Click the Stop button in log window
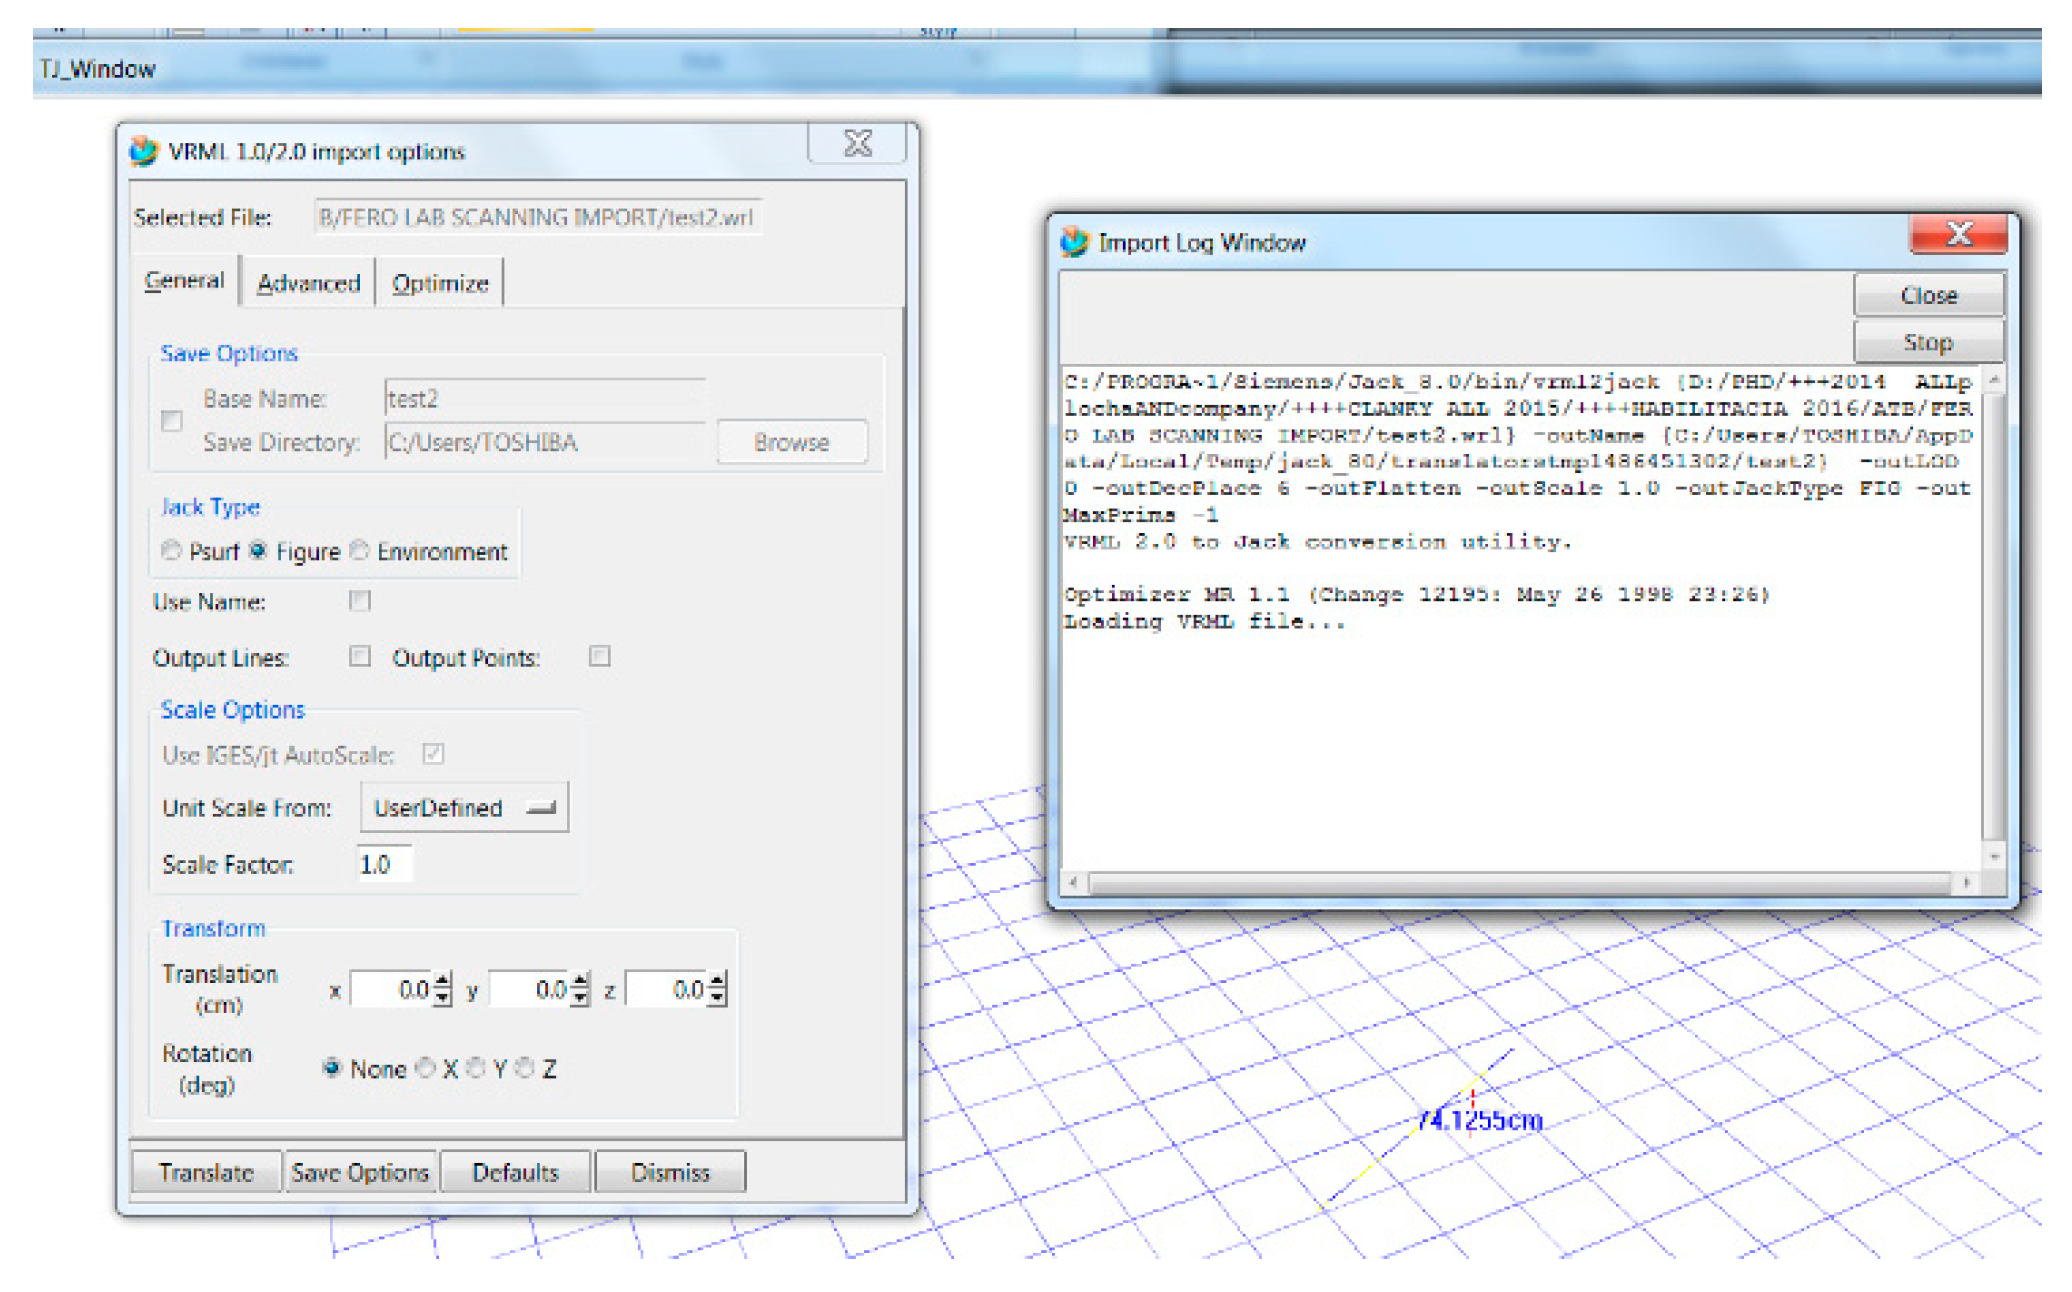2072x1292 pixels. (x=1927, y=343)
